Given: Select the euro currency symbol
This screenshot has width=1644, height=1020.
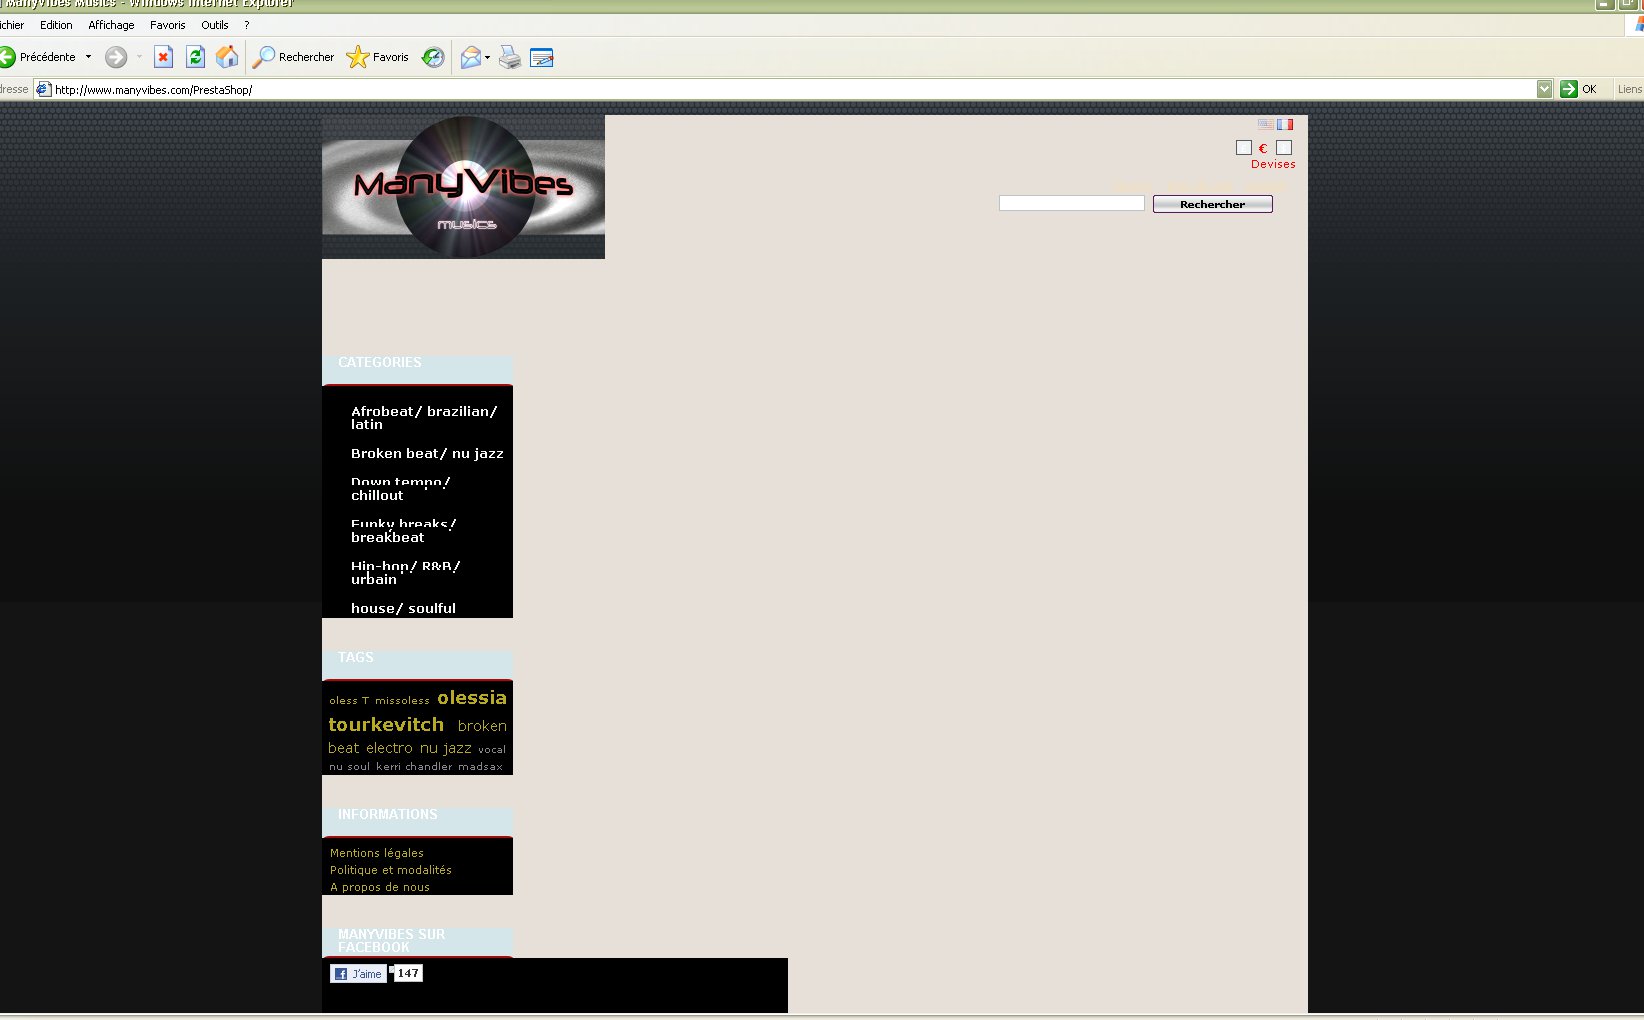Looking at the screenshot, I should point(1263,148).
